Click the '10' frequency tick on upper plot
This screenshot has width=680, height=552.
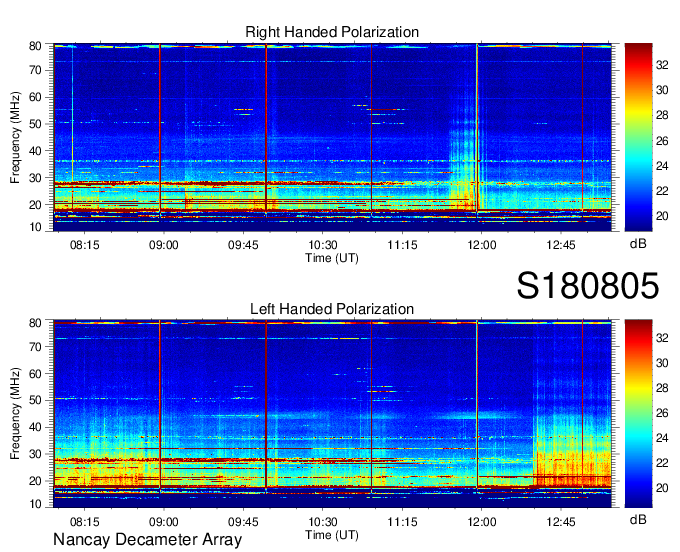point(35,227)
